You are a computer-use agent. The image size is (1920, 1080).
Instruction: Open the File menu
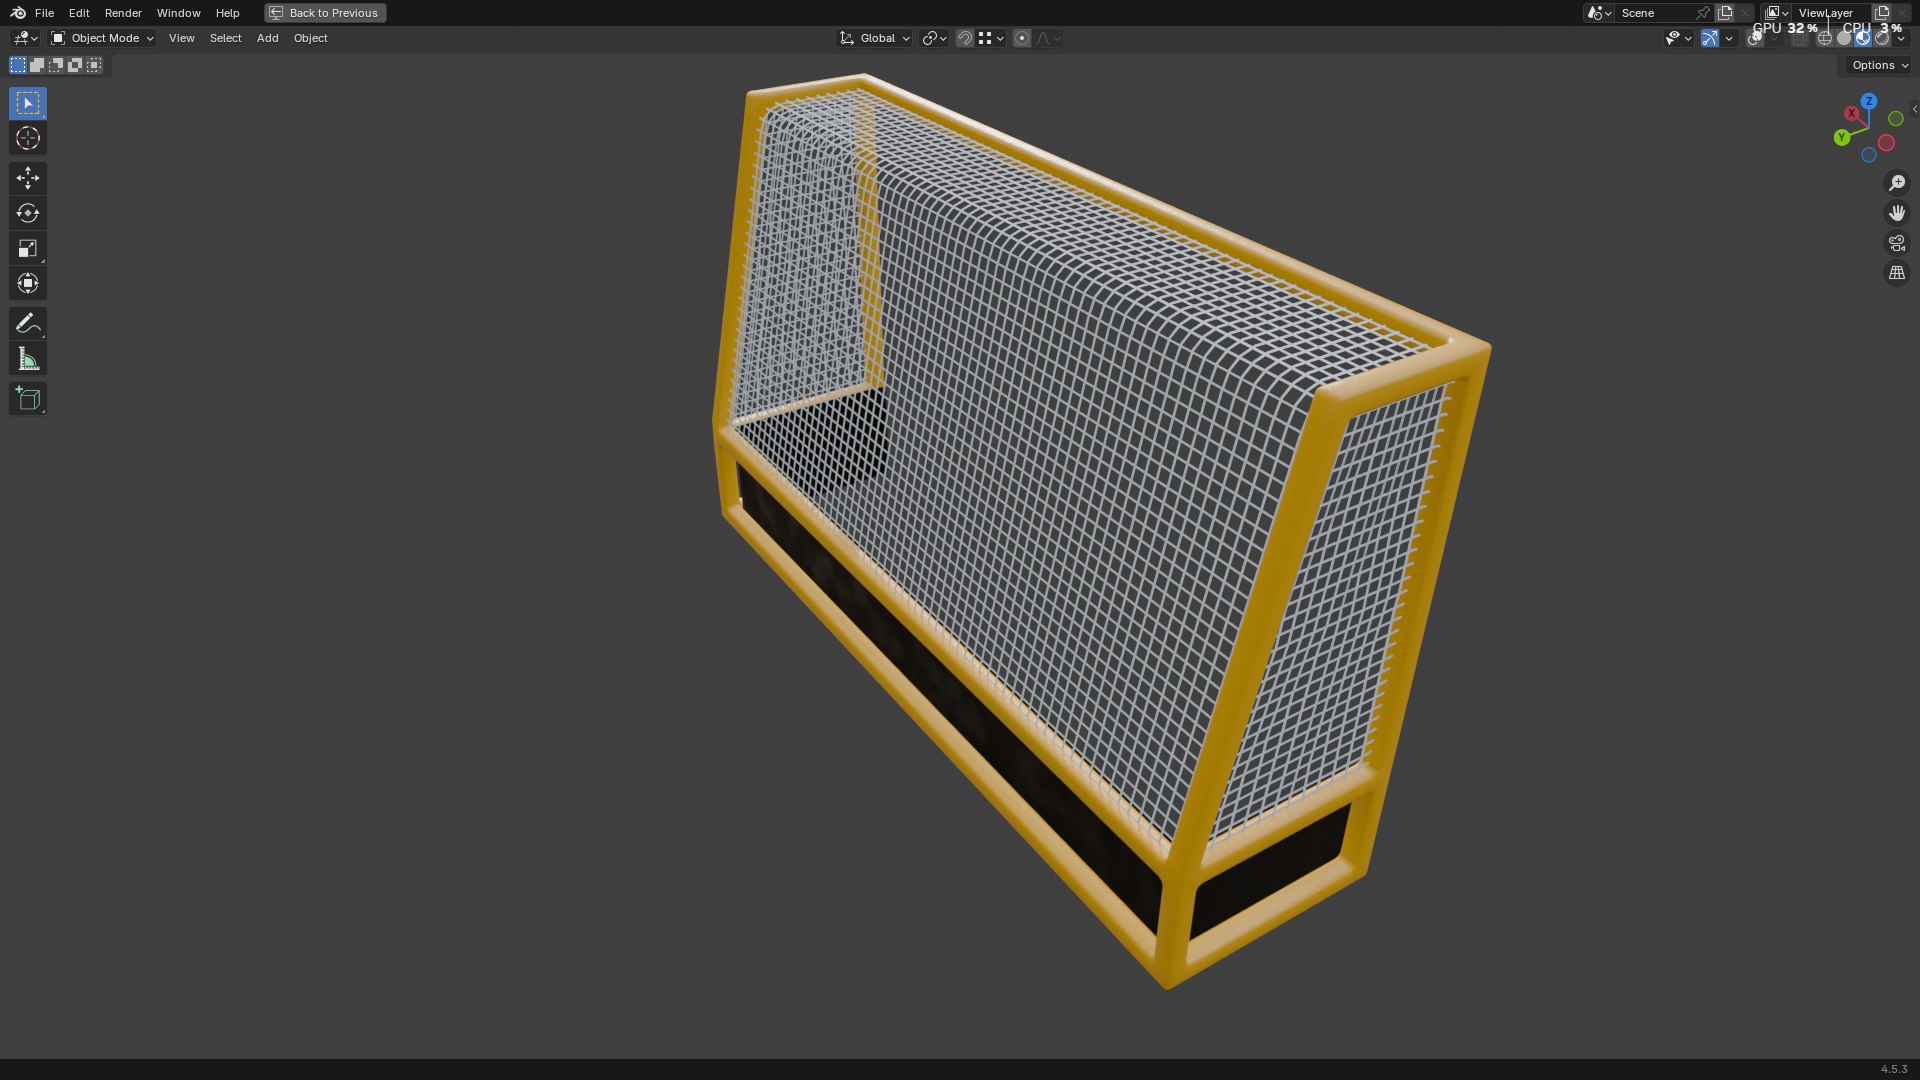44,13
